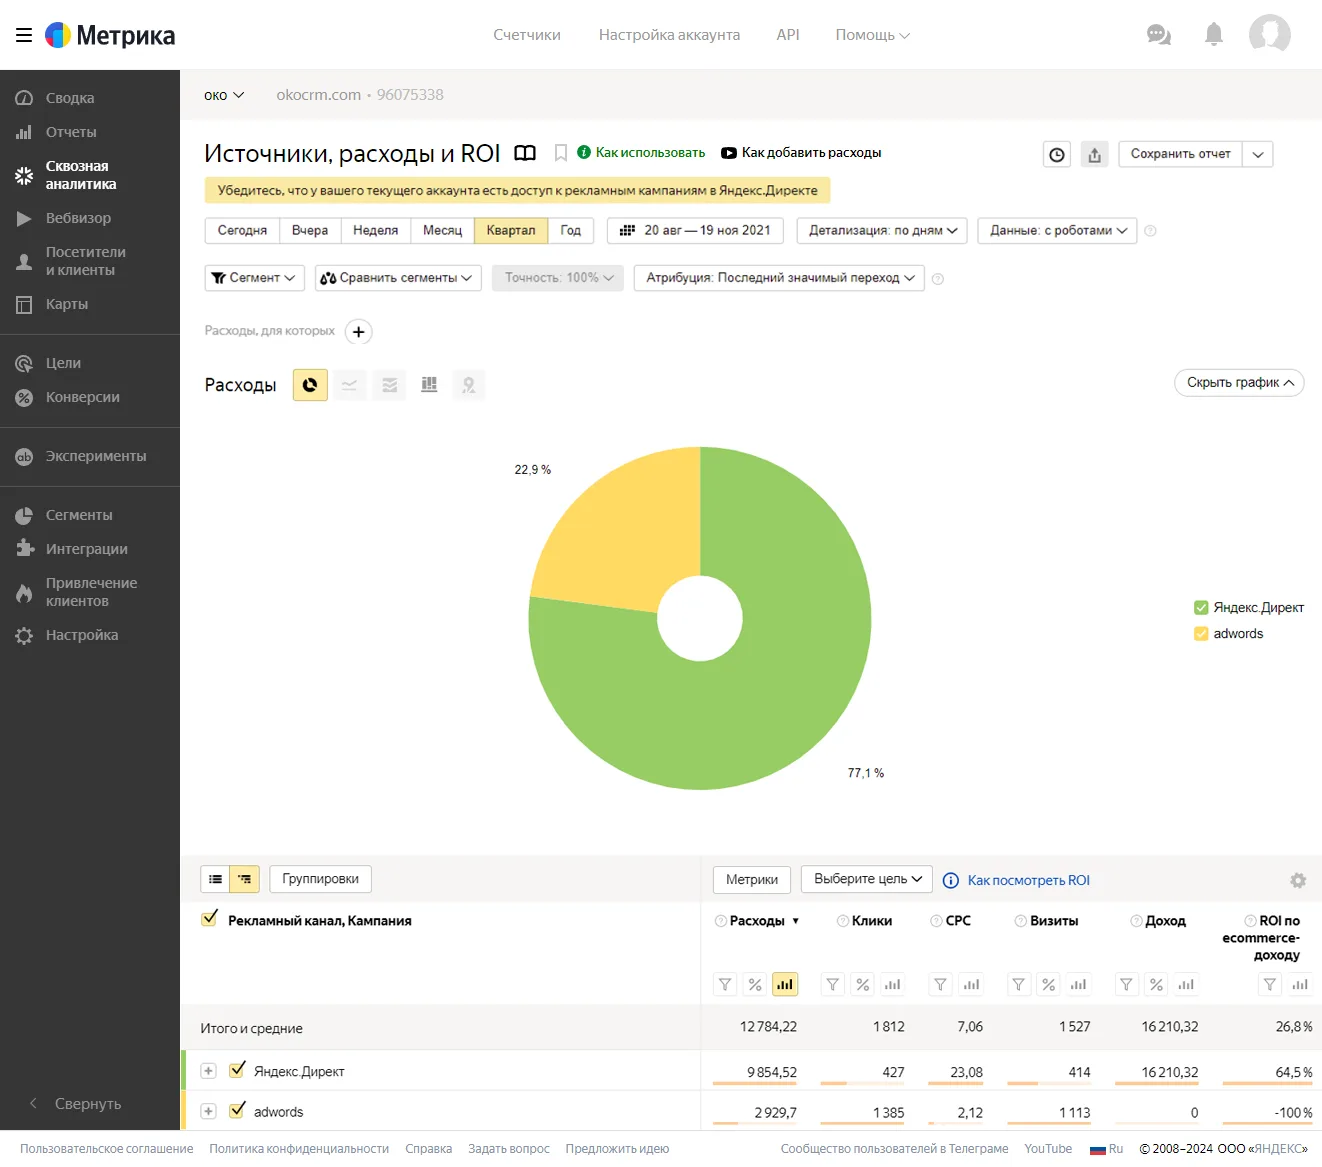
Task: Uncheck the adwords row checkbox in the table
Action: coord(238,1110)
